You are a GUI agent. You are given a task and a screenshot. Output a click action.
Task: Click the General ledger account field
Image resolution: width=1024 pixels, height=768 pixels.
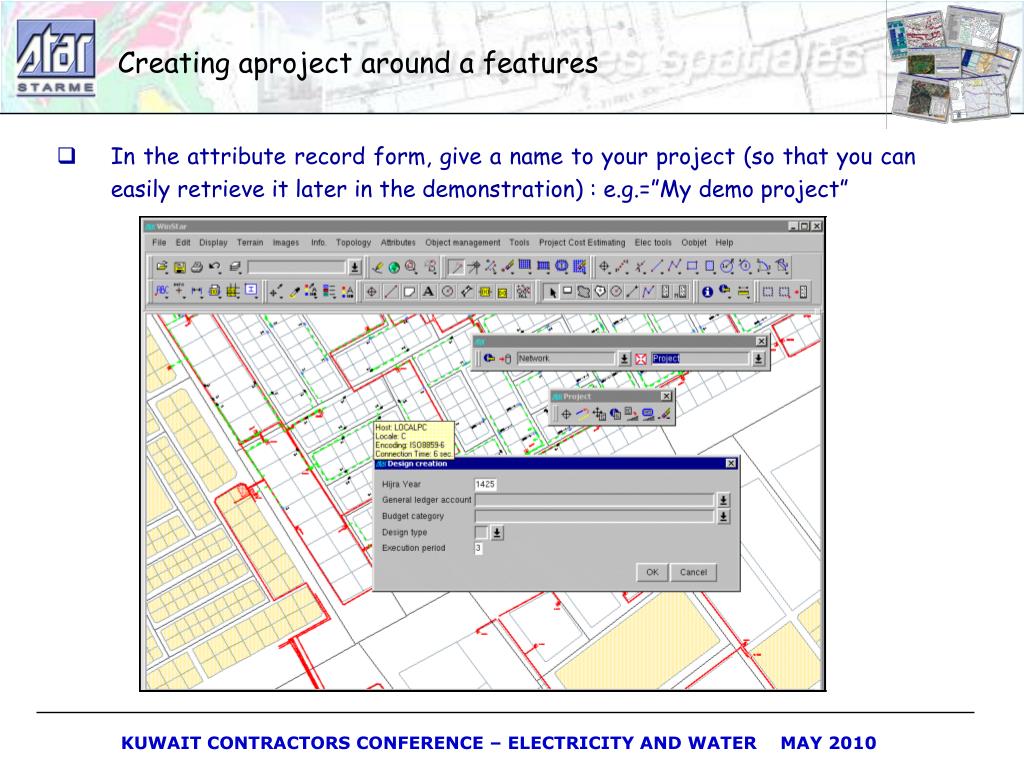594,500
